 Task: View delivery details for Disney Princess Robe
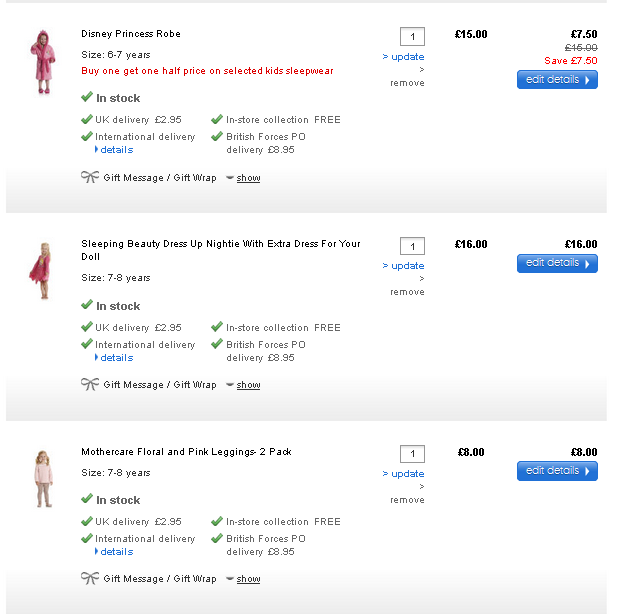click(x=116, y=150)
